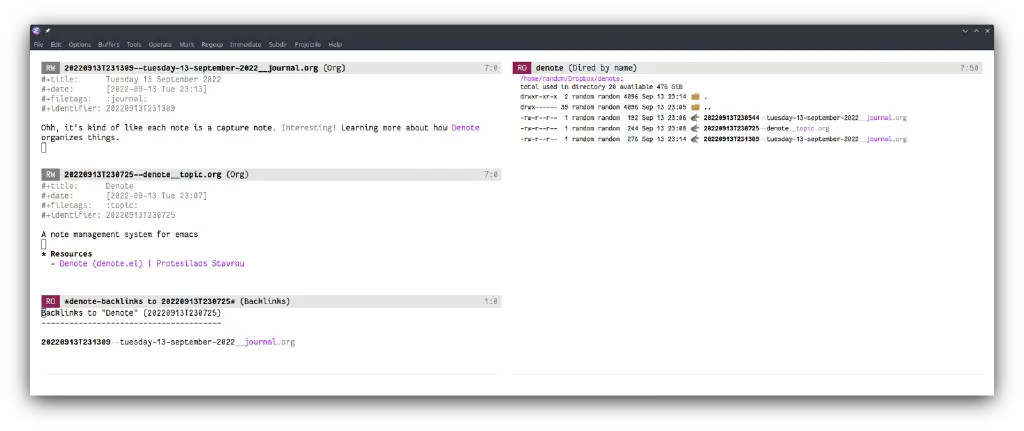Open the Mark menu

pos(187,44)
